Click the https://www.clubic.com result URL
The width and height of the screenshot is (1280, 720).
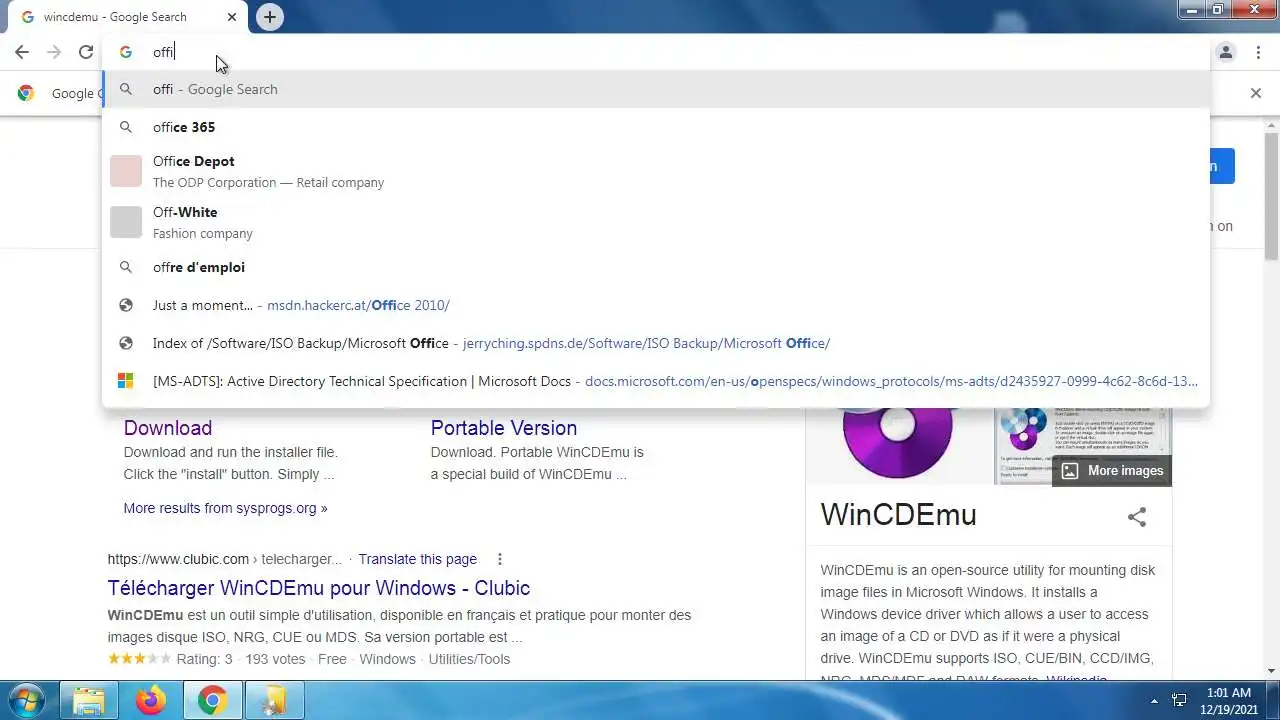224,559
